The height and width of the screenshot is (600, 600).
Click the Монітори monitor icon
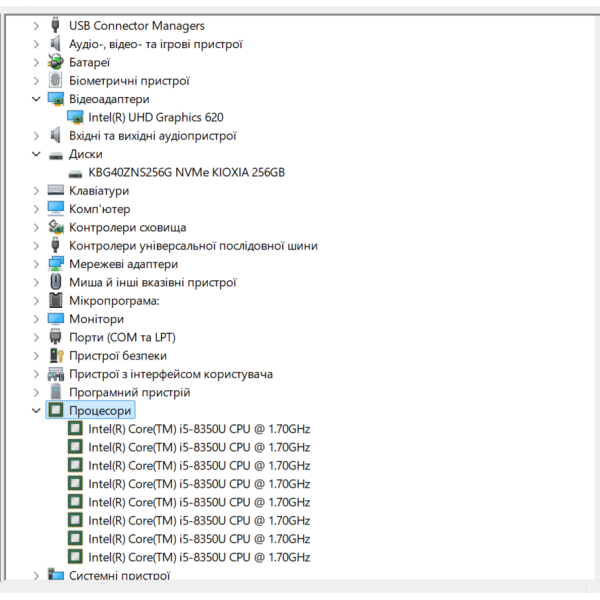coord(55,319)
